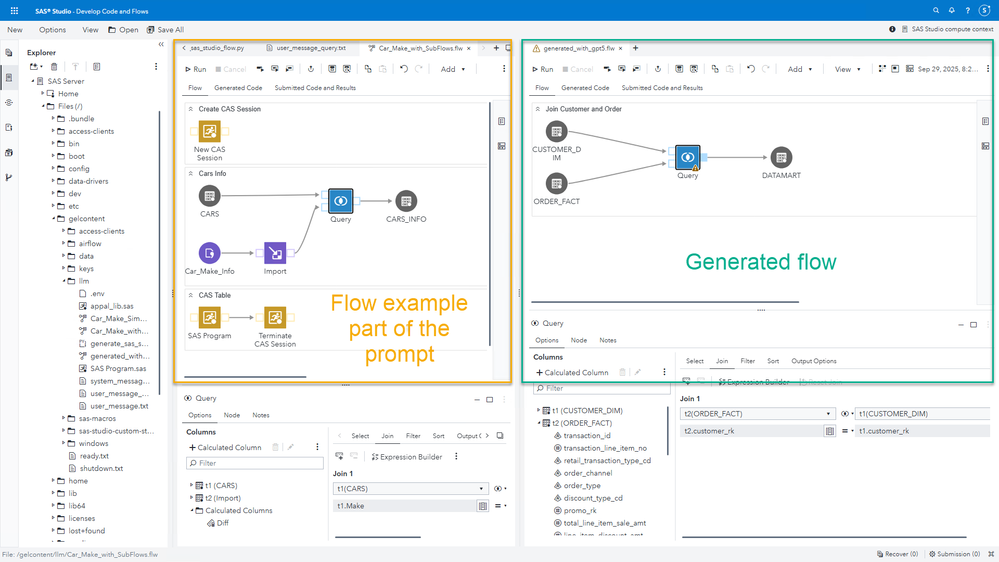Collapse Join Customer and Order subflow
This screenshot has width=999, height=562.
(538, 109)
